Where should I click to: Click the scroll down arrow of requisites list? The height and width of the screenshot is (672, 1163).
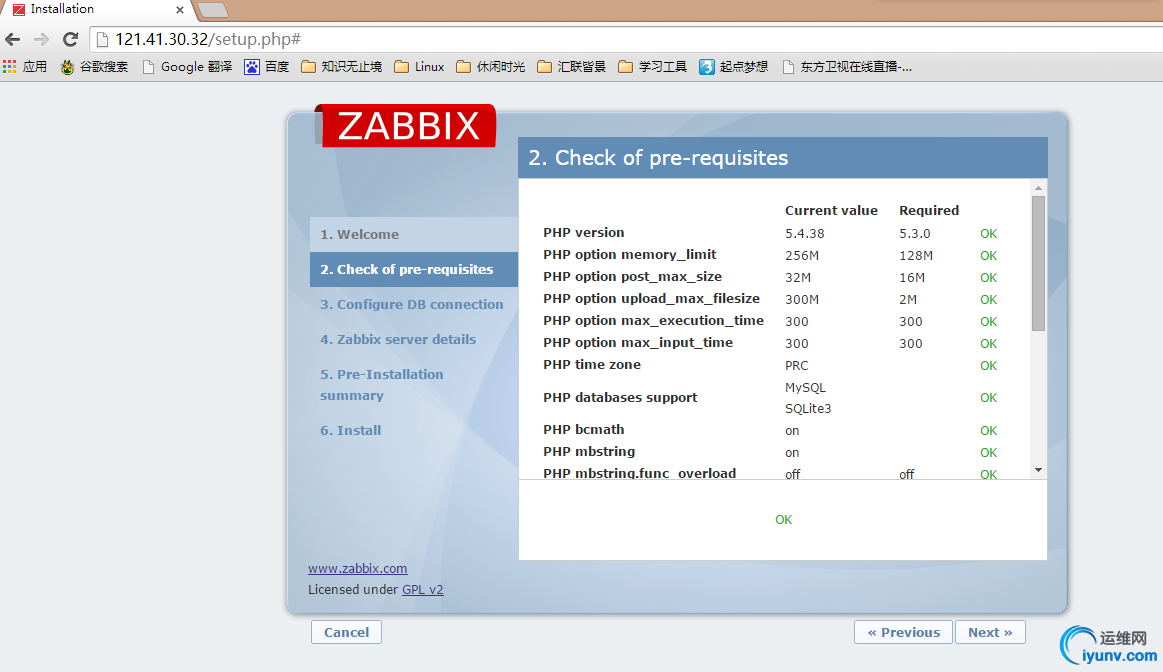pos(1038,470)
